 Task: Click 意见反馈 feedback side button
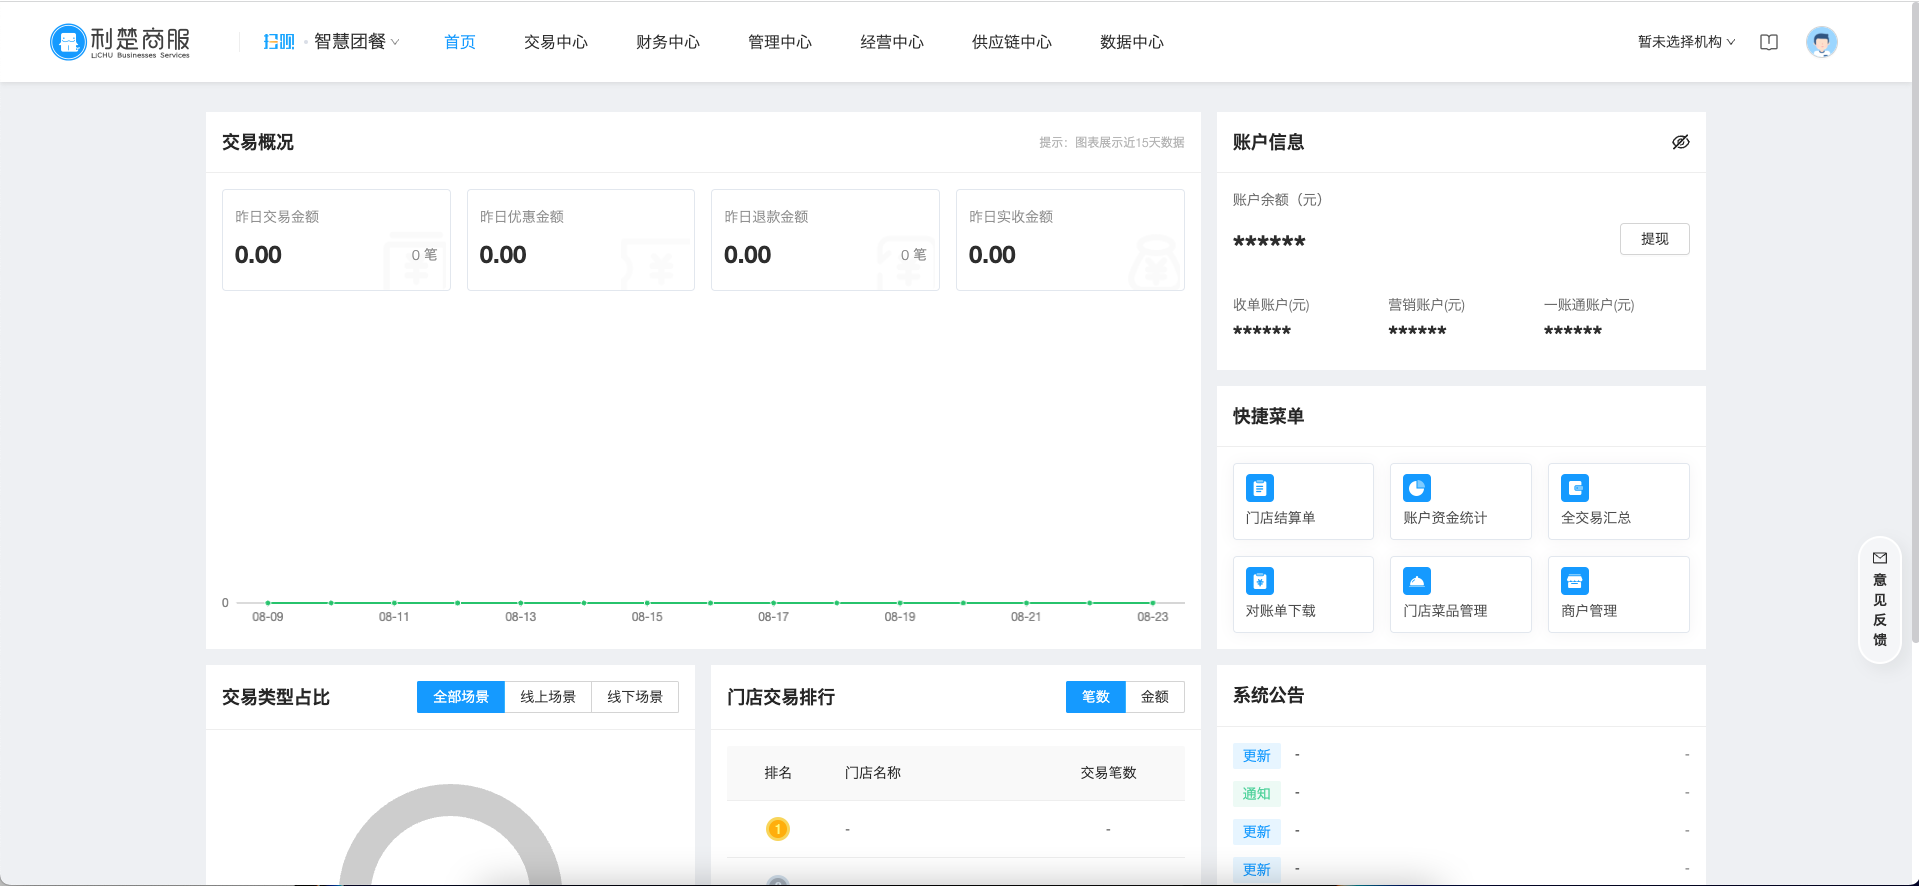[x=1880, y=600]
